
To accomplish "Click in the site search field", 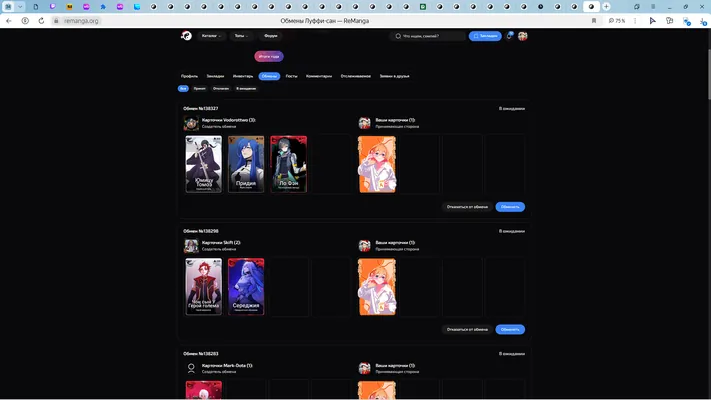I will point(427,36).
